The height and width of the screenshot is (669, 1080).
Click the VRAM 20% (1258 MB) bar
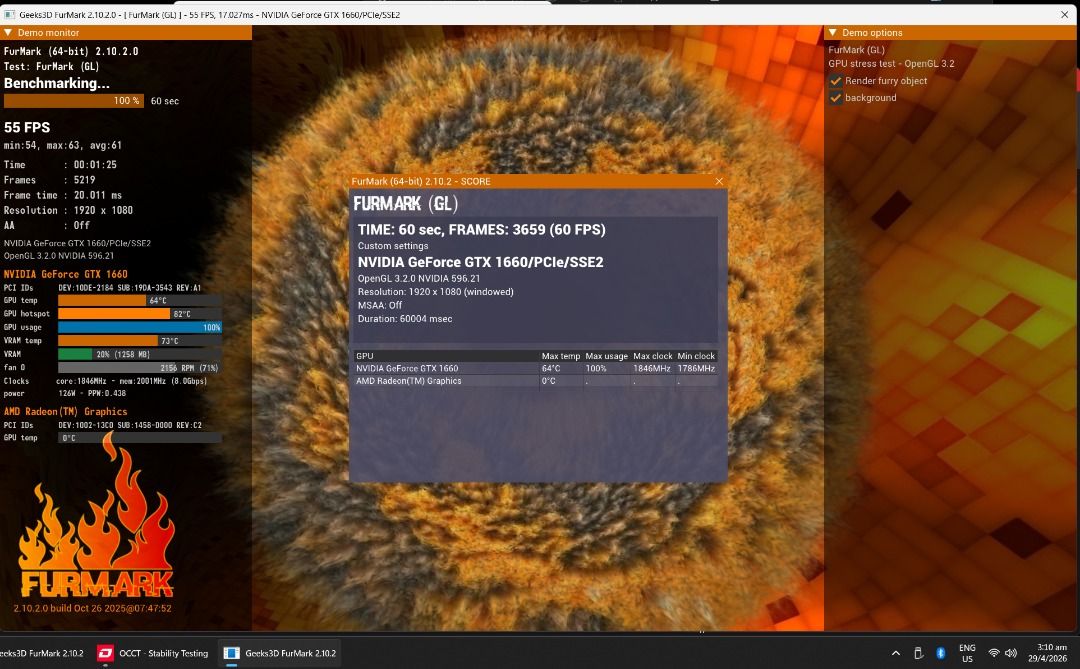(140, 354)
